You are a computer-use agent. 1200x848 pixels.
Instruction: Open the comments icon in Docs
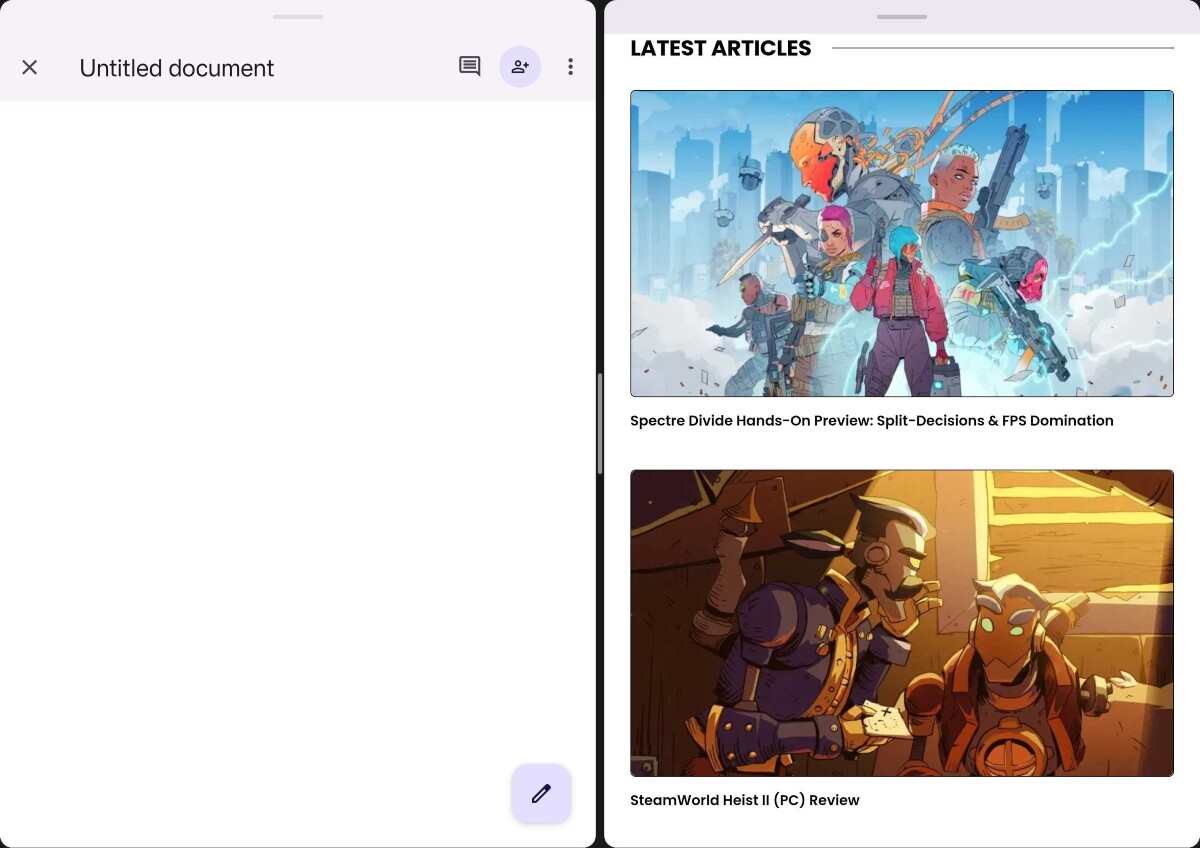pos(469,67)
